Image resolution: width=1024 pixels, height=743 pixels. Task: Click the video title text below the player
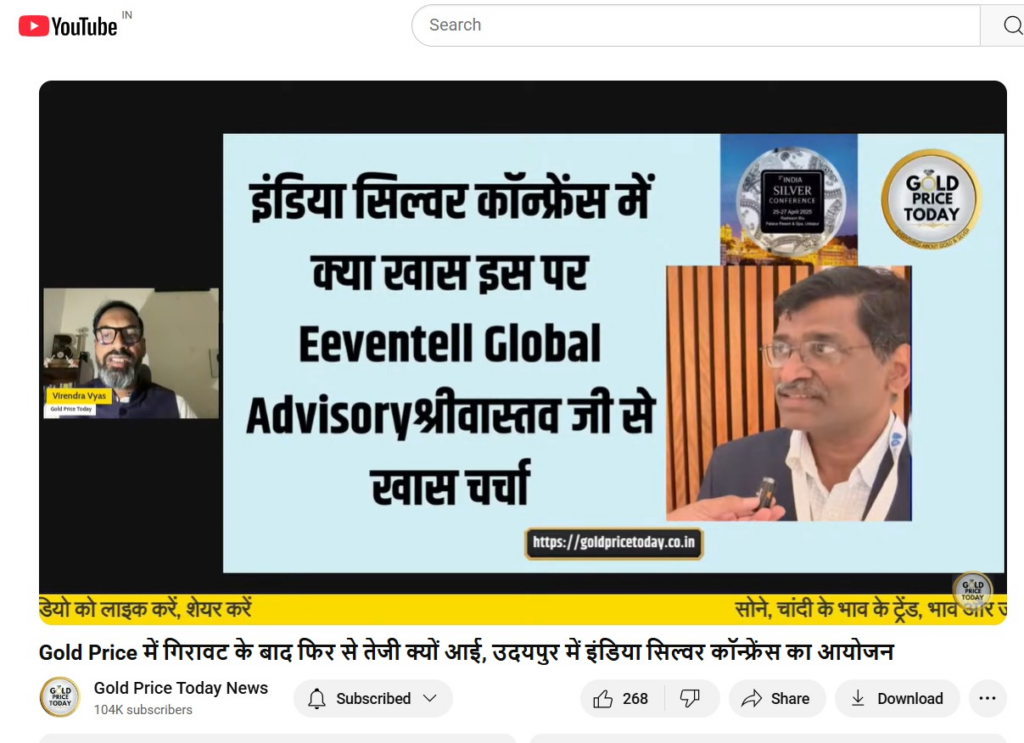tap(466, 652)
